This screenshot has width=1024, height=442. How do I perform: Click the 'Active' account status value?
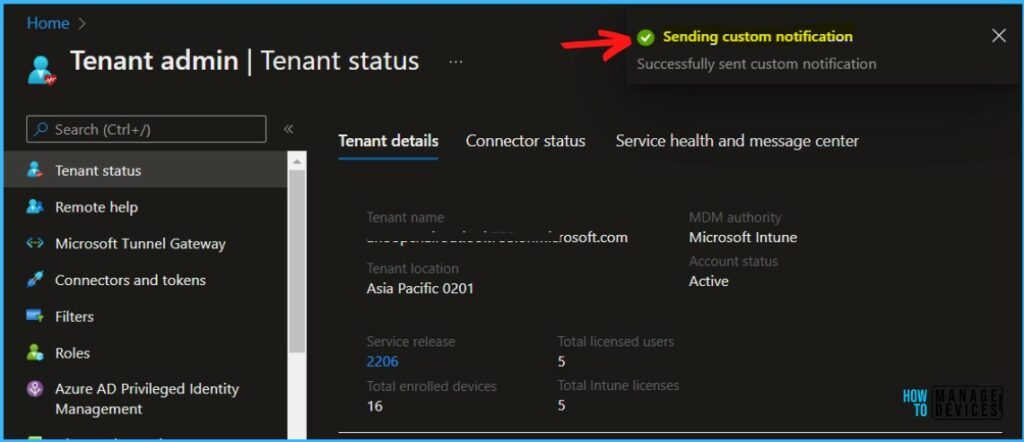pos(709,281)
